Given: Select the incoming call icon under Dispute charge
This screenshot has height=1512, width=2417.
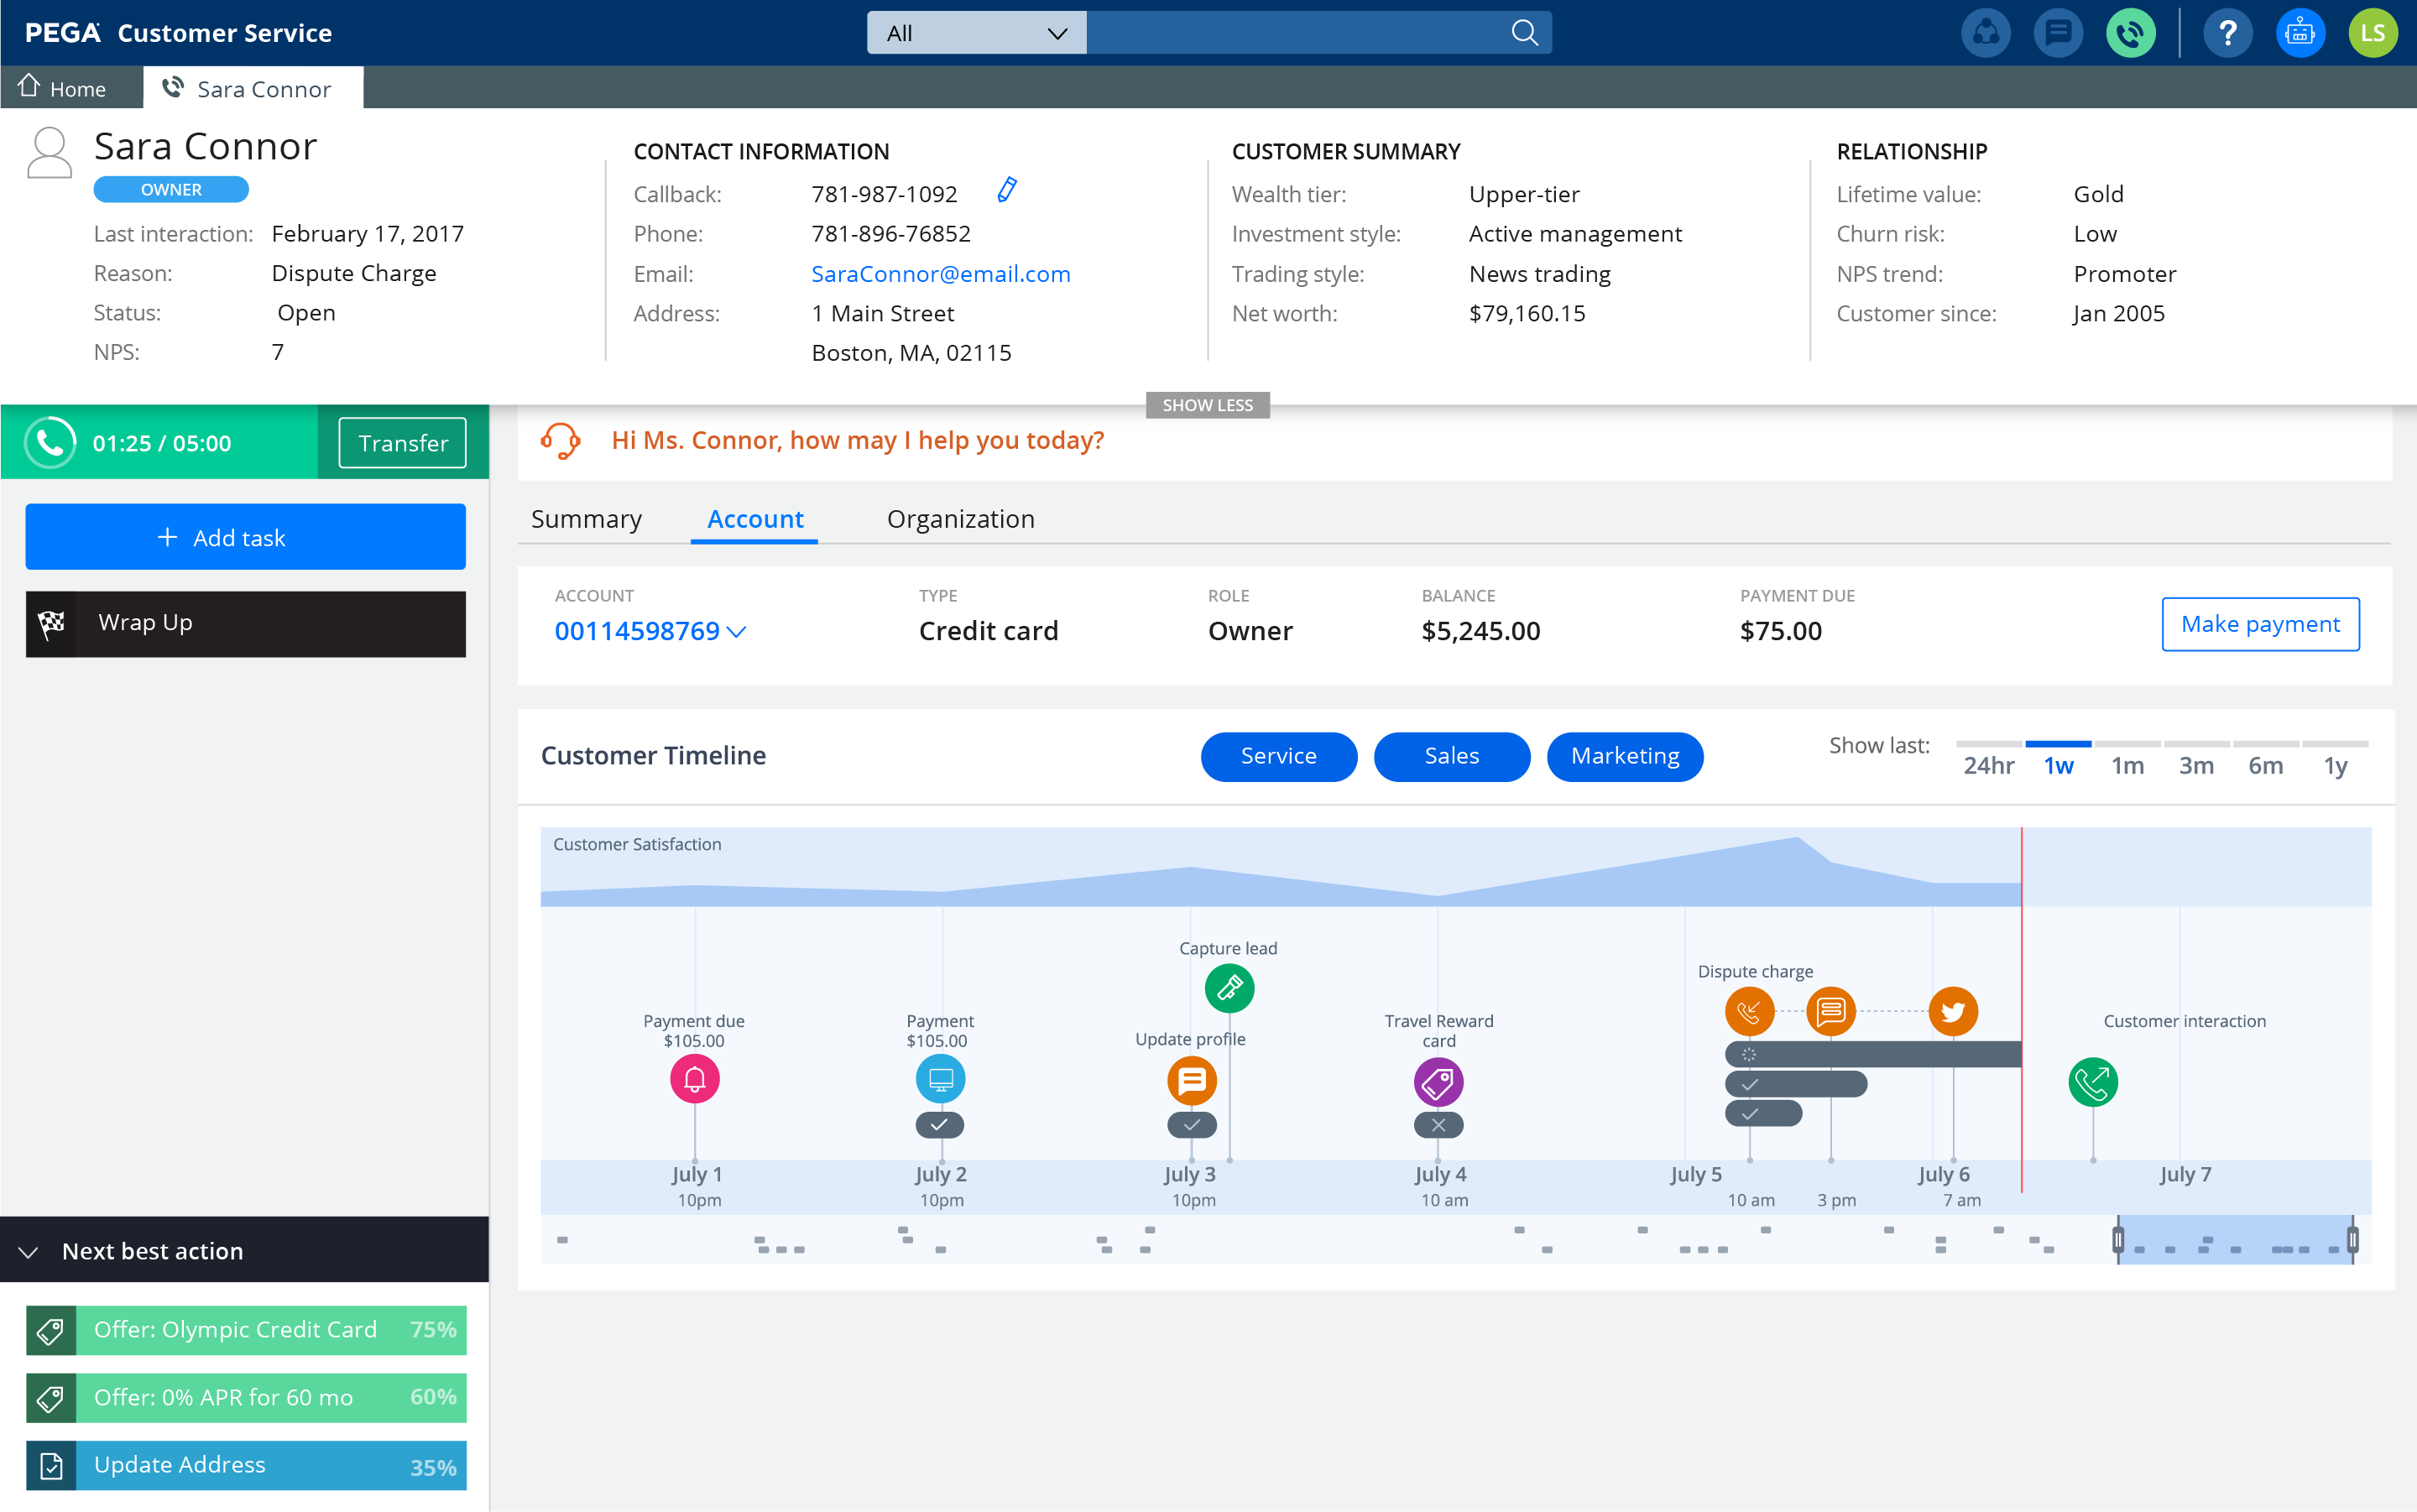Looking at the screenshot, I should tap(1749, 1011).
